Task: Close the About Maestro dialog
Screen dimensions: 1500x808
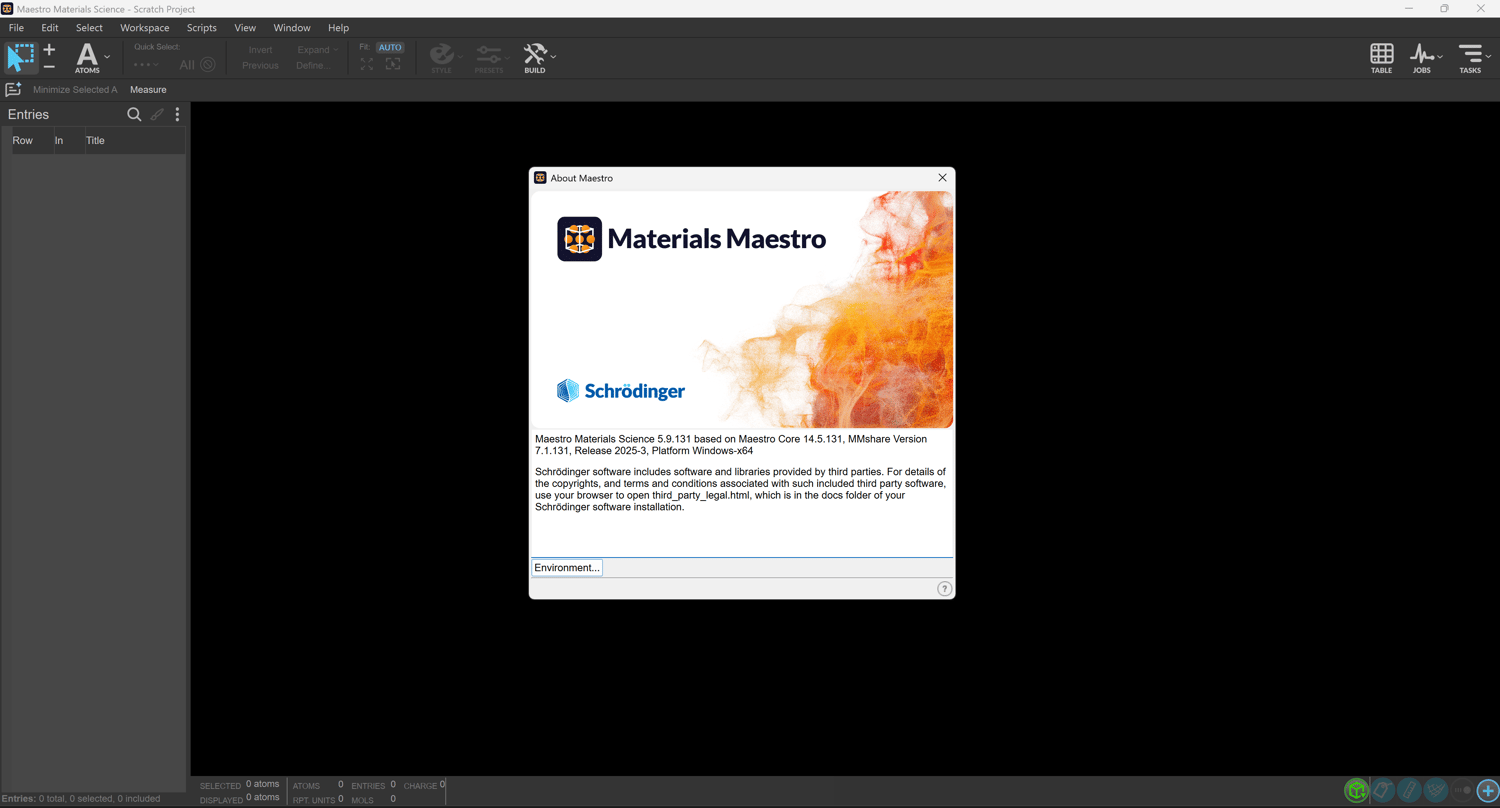Action: tap(942, 178)
